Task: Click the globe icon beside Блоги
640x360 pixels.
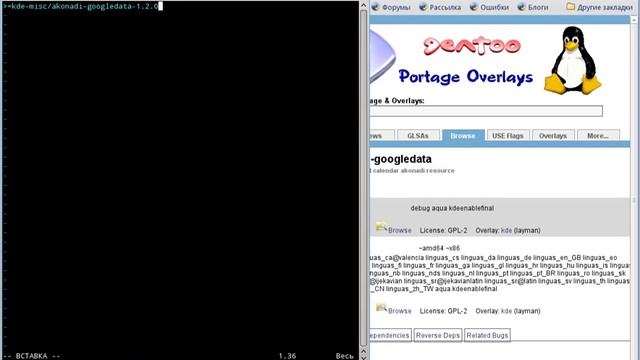Action: click(522, 7)
